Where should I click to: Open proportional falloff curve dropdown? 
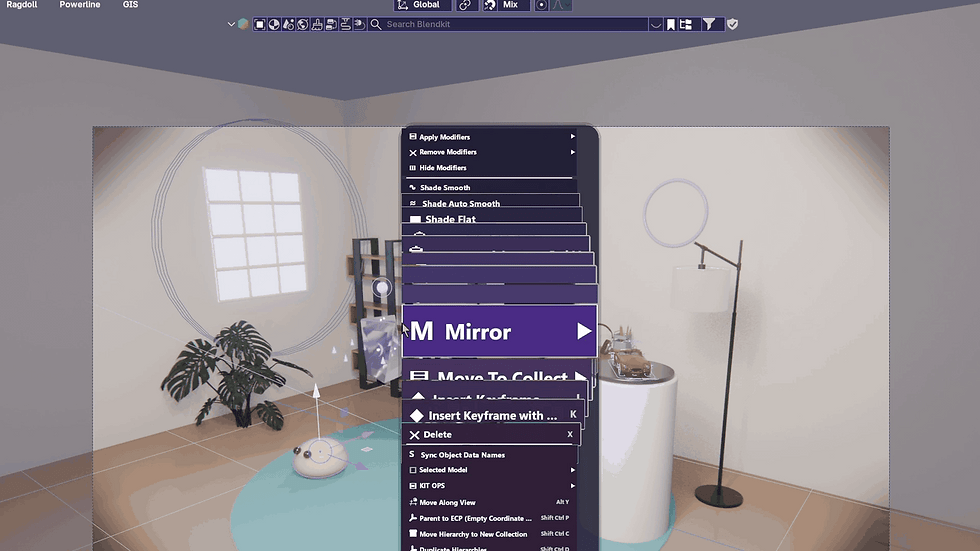(561, 5)
